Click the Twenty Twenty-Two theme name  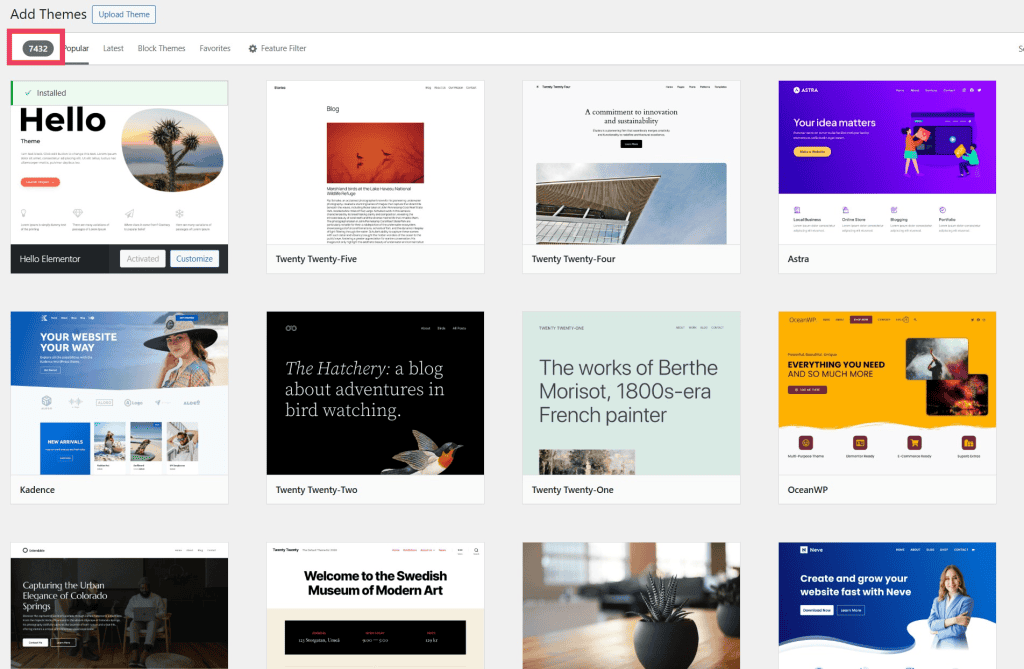tap(316, 489)
